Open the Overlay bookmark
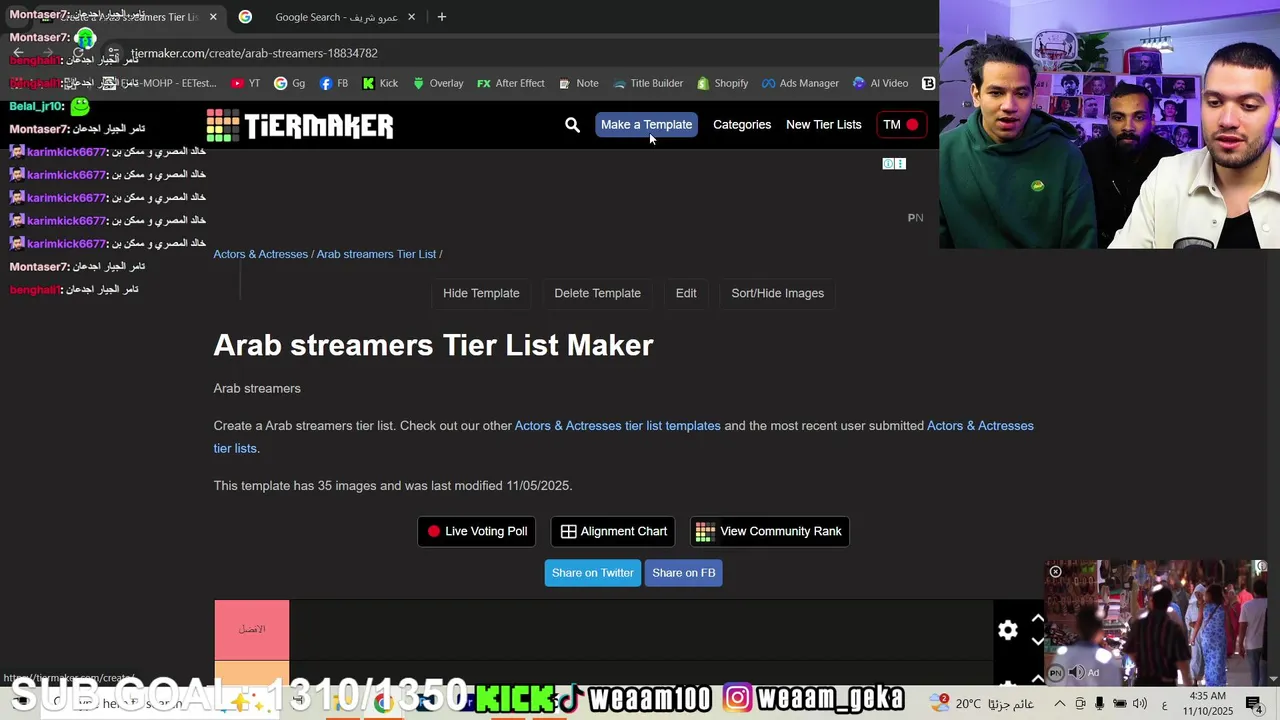The height and width of the screenshot is (720, 1280). [438, 83]
